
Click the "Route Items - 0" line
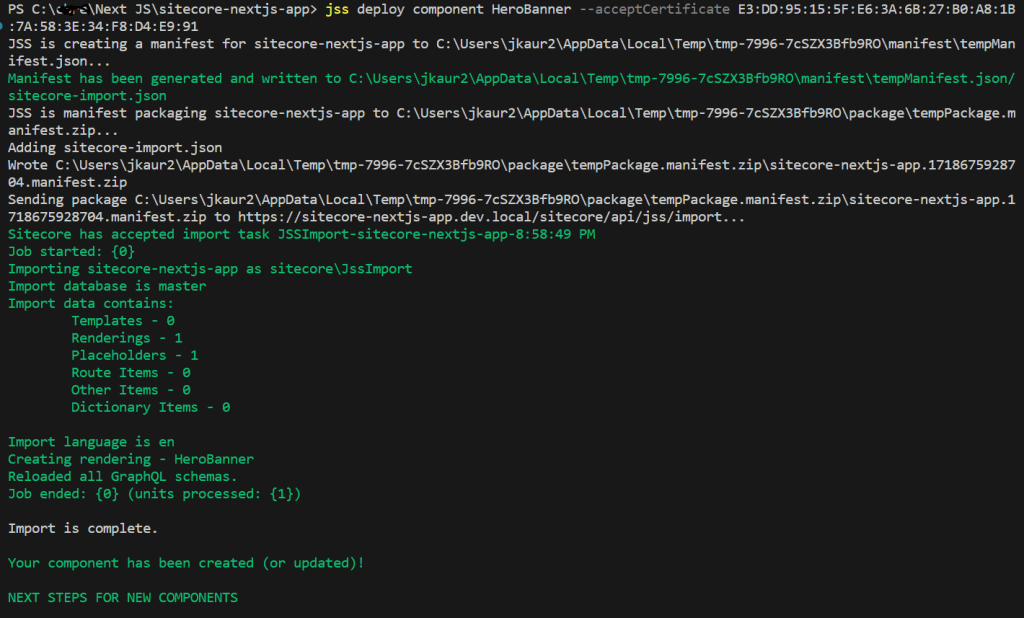coord(130,372)
